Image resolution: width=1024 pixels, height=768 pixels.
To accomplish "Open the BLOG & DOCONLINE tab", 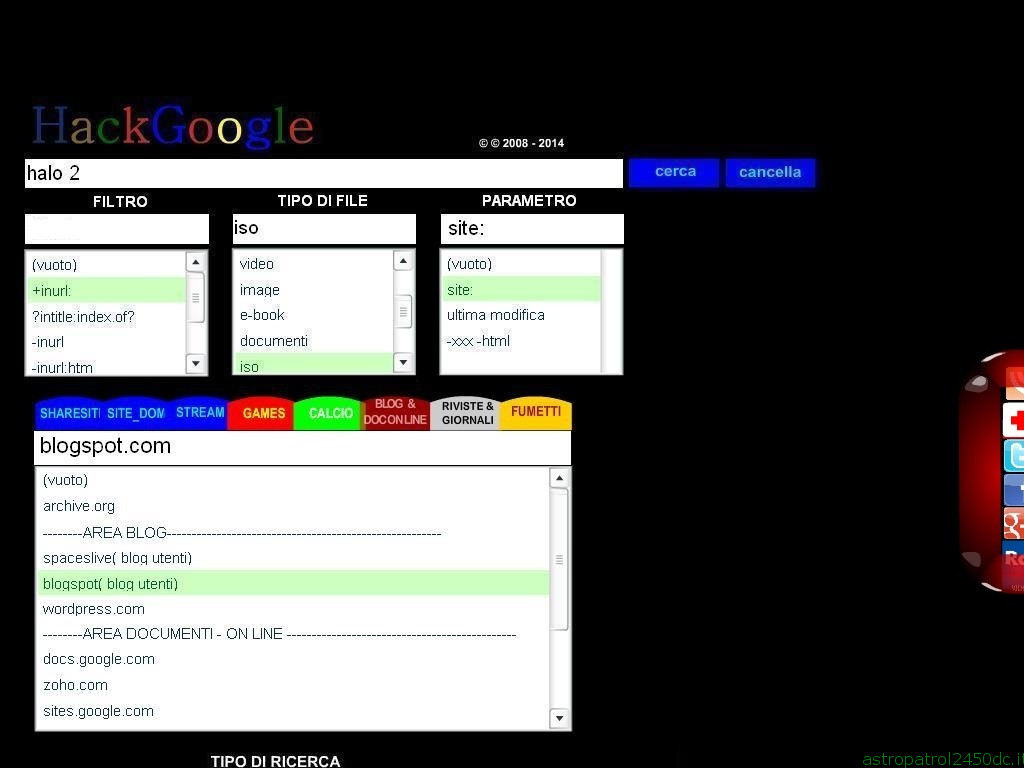I will (395, 412).
